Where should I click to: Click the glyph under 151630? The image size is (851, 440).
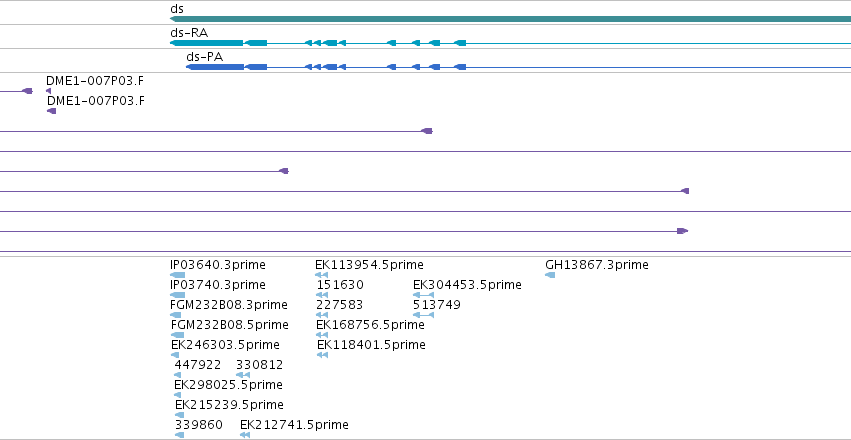pyautogui.click(x=322, y=295)
